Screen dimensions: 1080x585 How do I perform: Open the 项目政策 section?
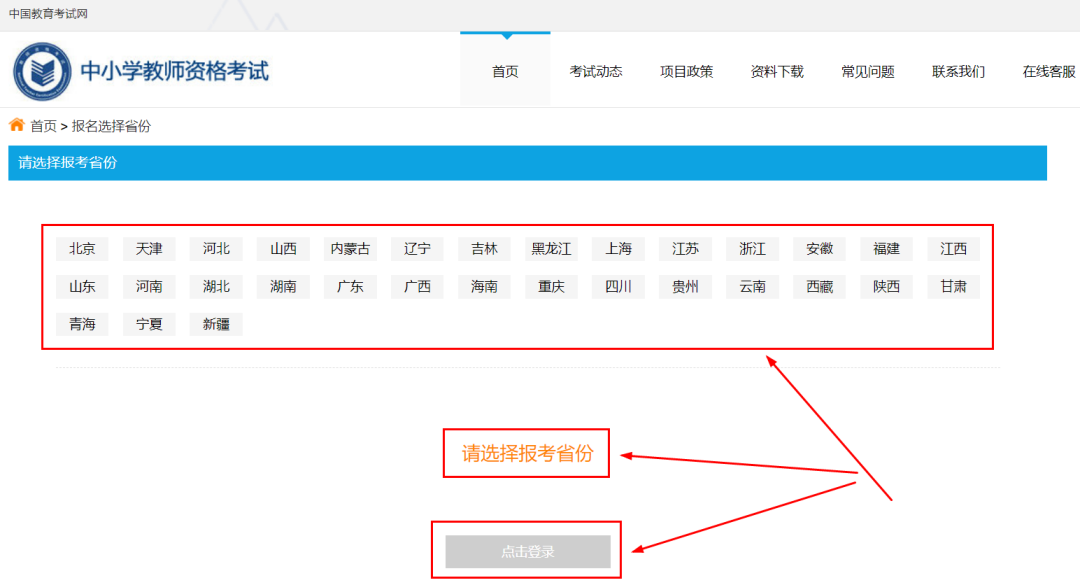click(687, 71)
